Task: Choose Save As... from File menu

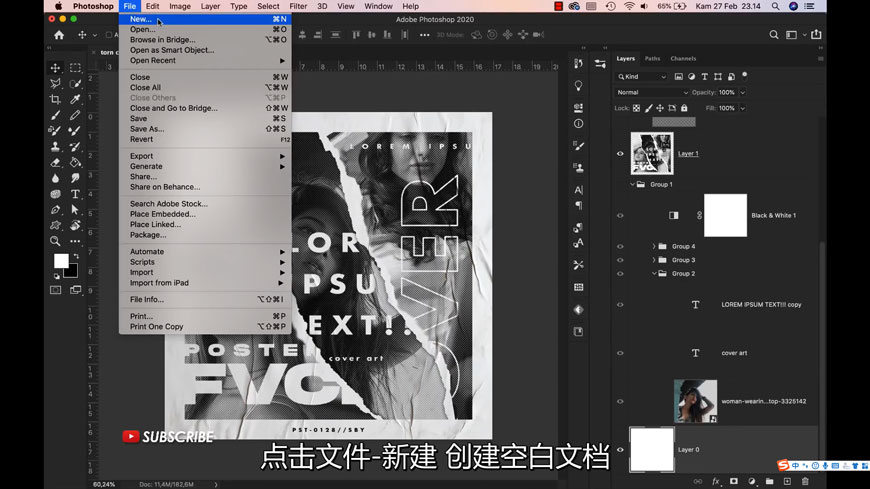Action: 147,129
